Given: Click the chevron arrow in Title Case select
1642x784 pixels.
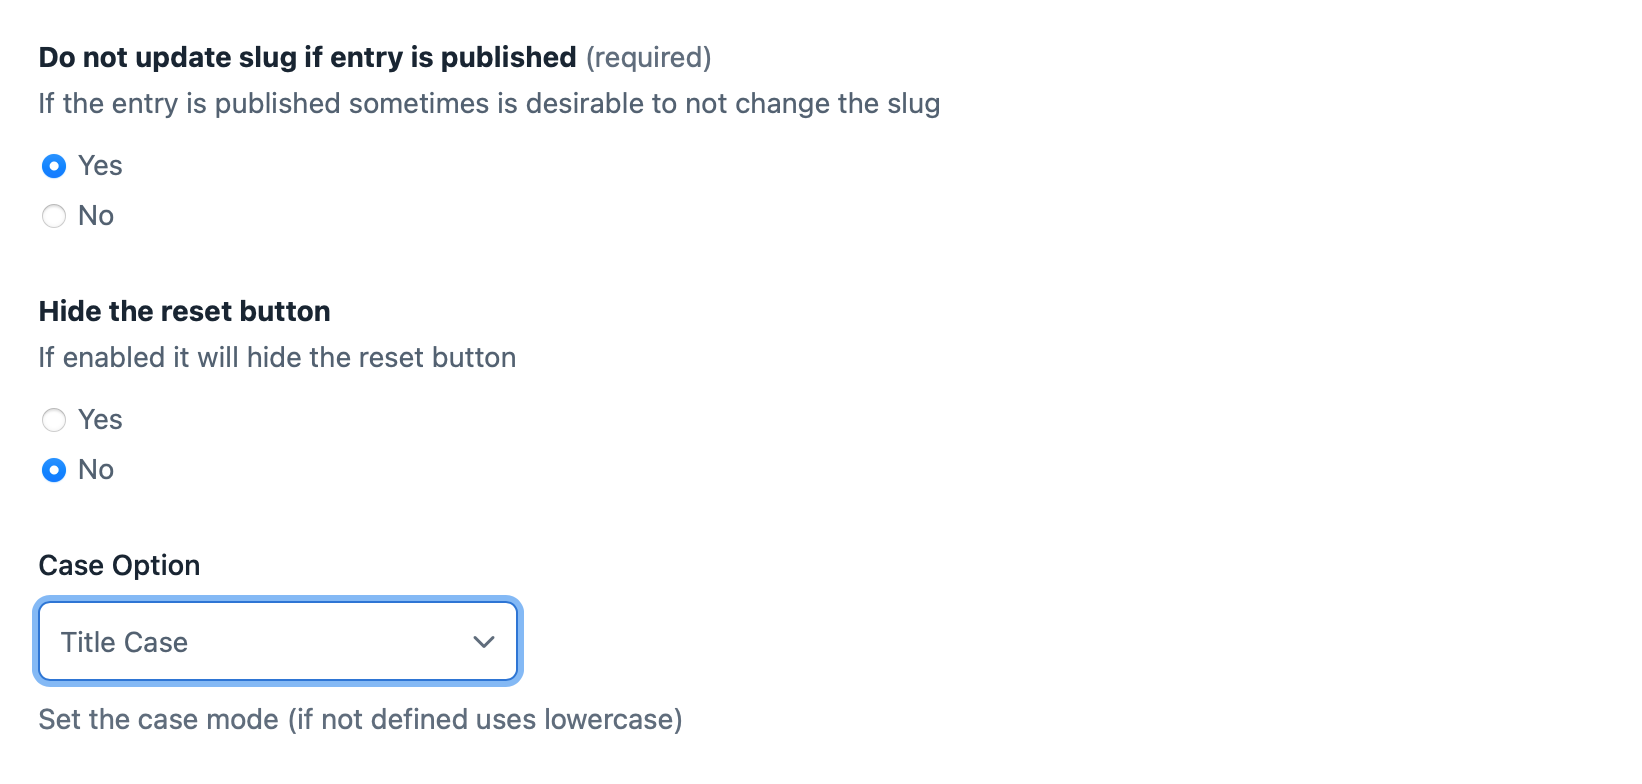Looking at the screenshot, I should pos(484,642).
